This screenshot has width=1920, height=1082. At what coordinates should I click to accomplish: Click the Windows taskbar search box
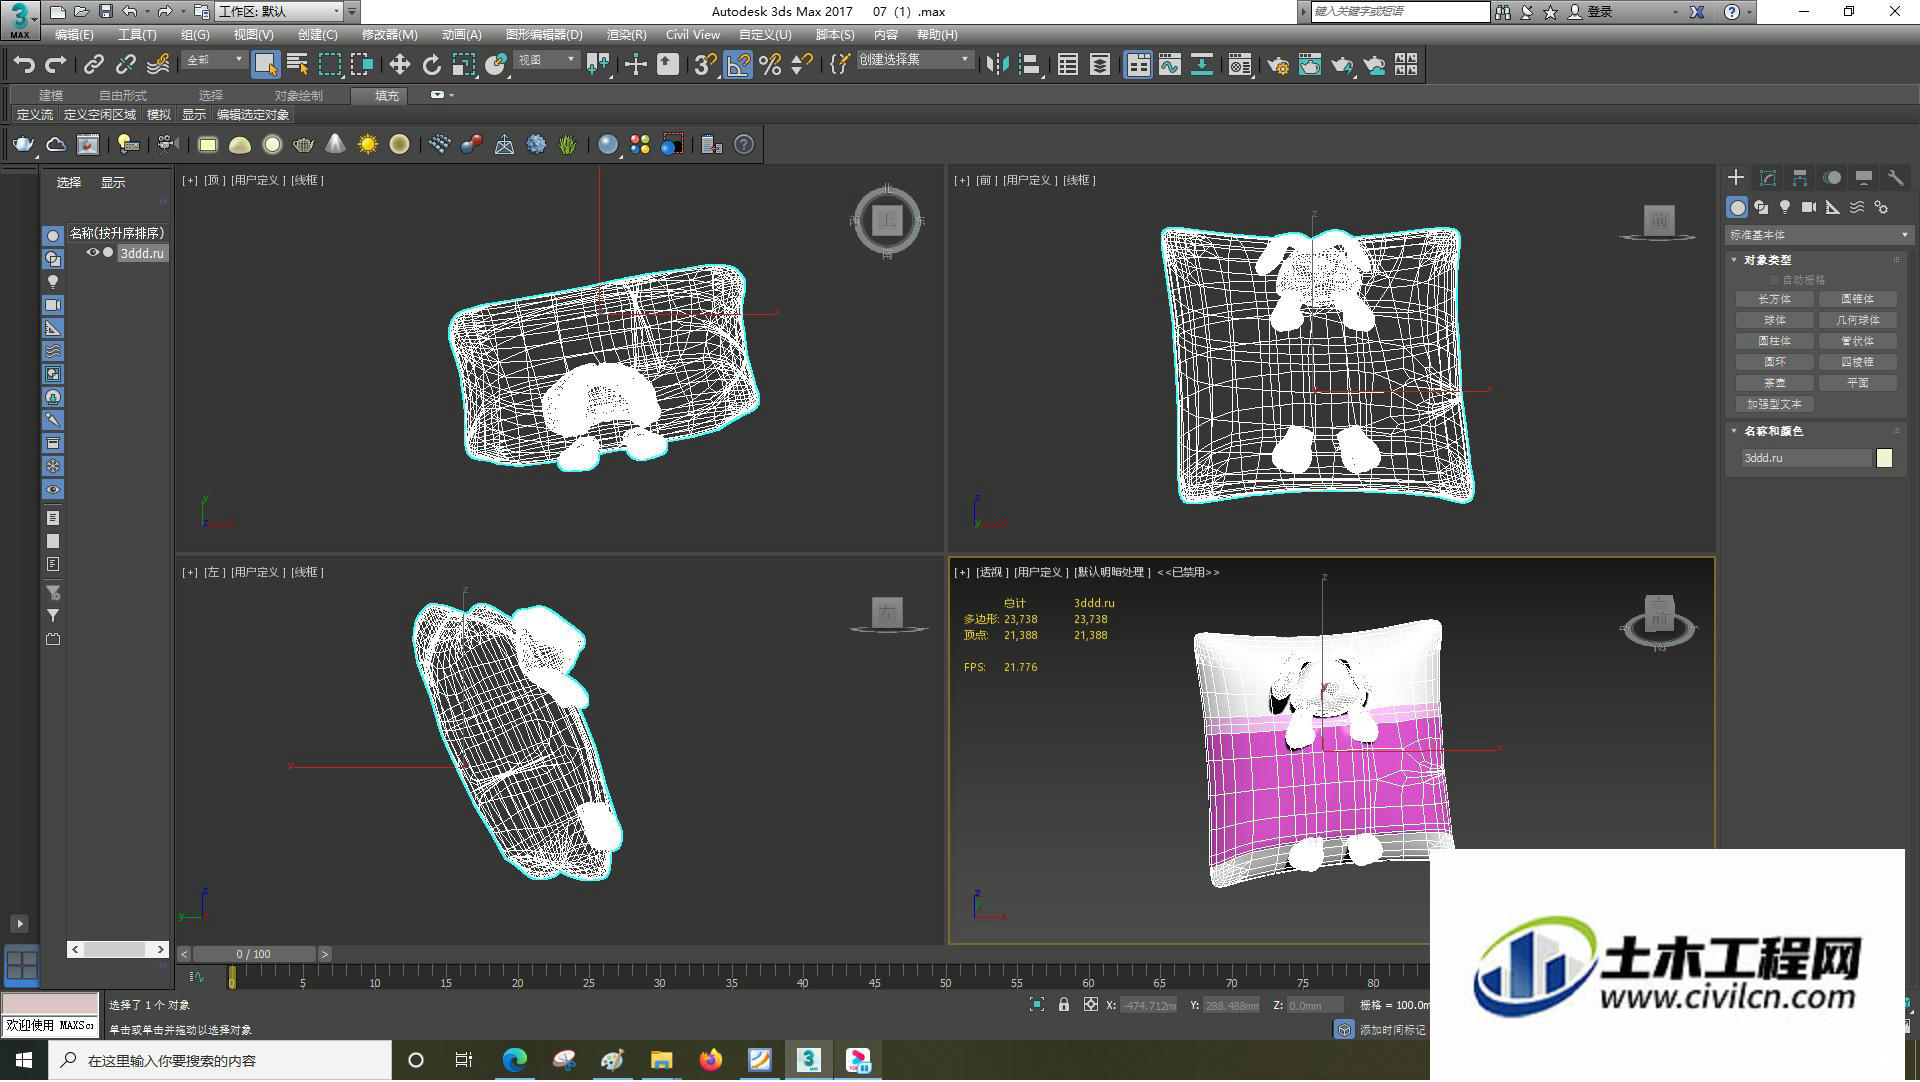(221, 1061)
